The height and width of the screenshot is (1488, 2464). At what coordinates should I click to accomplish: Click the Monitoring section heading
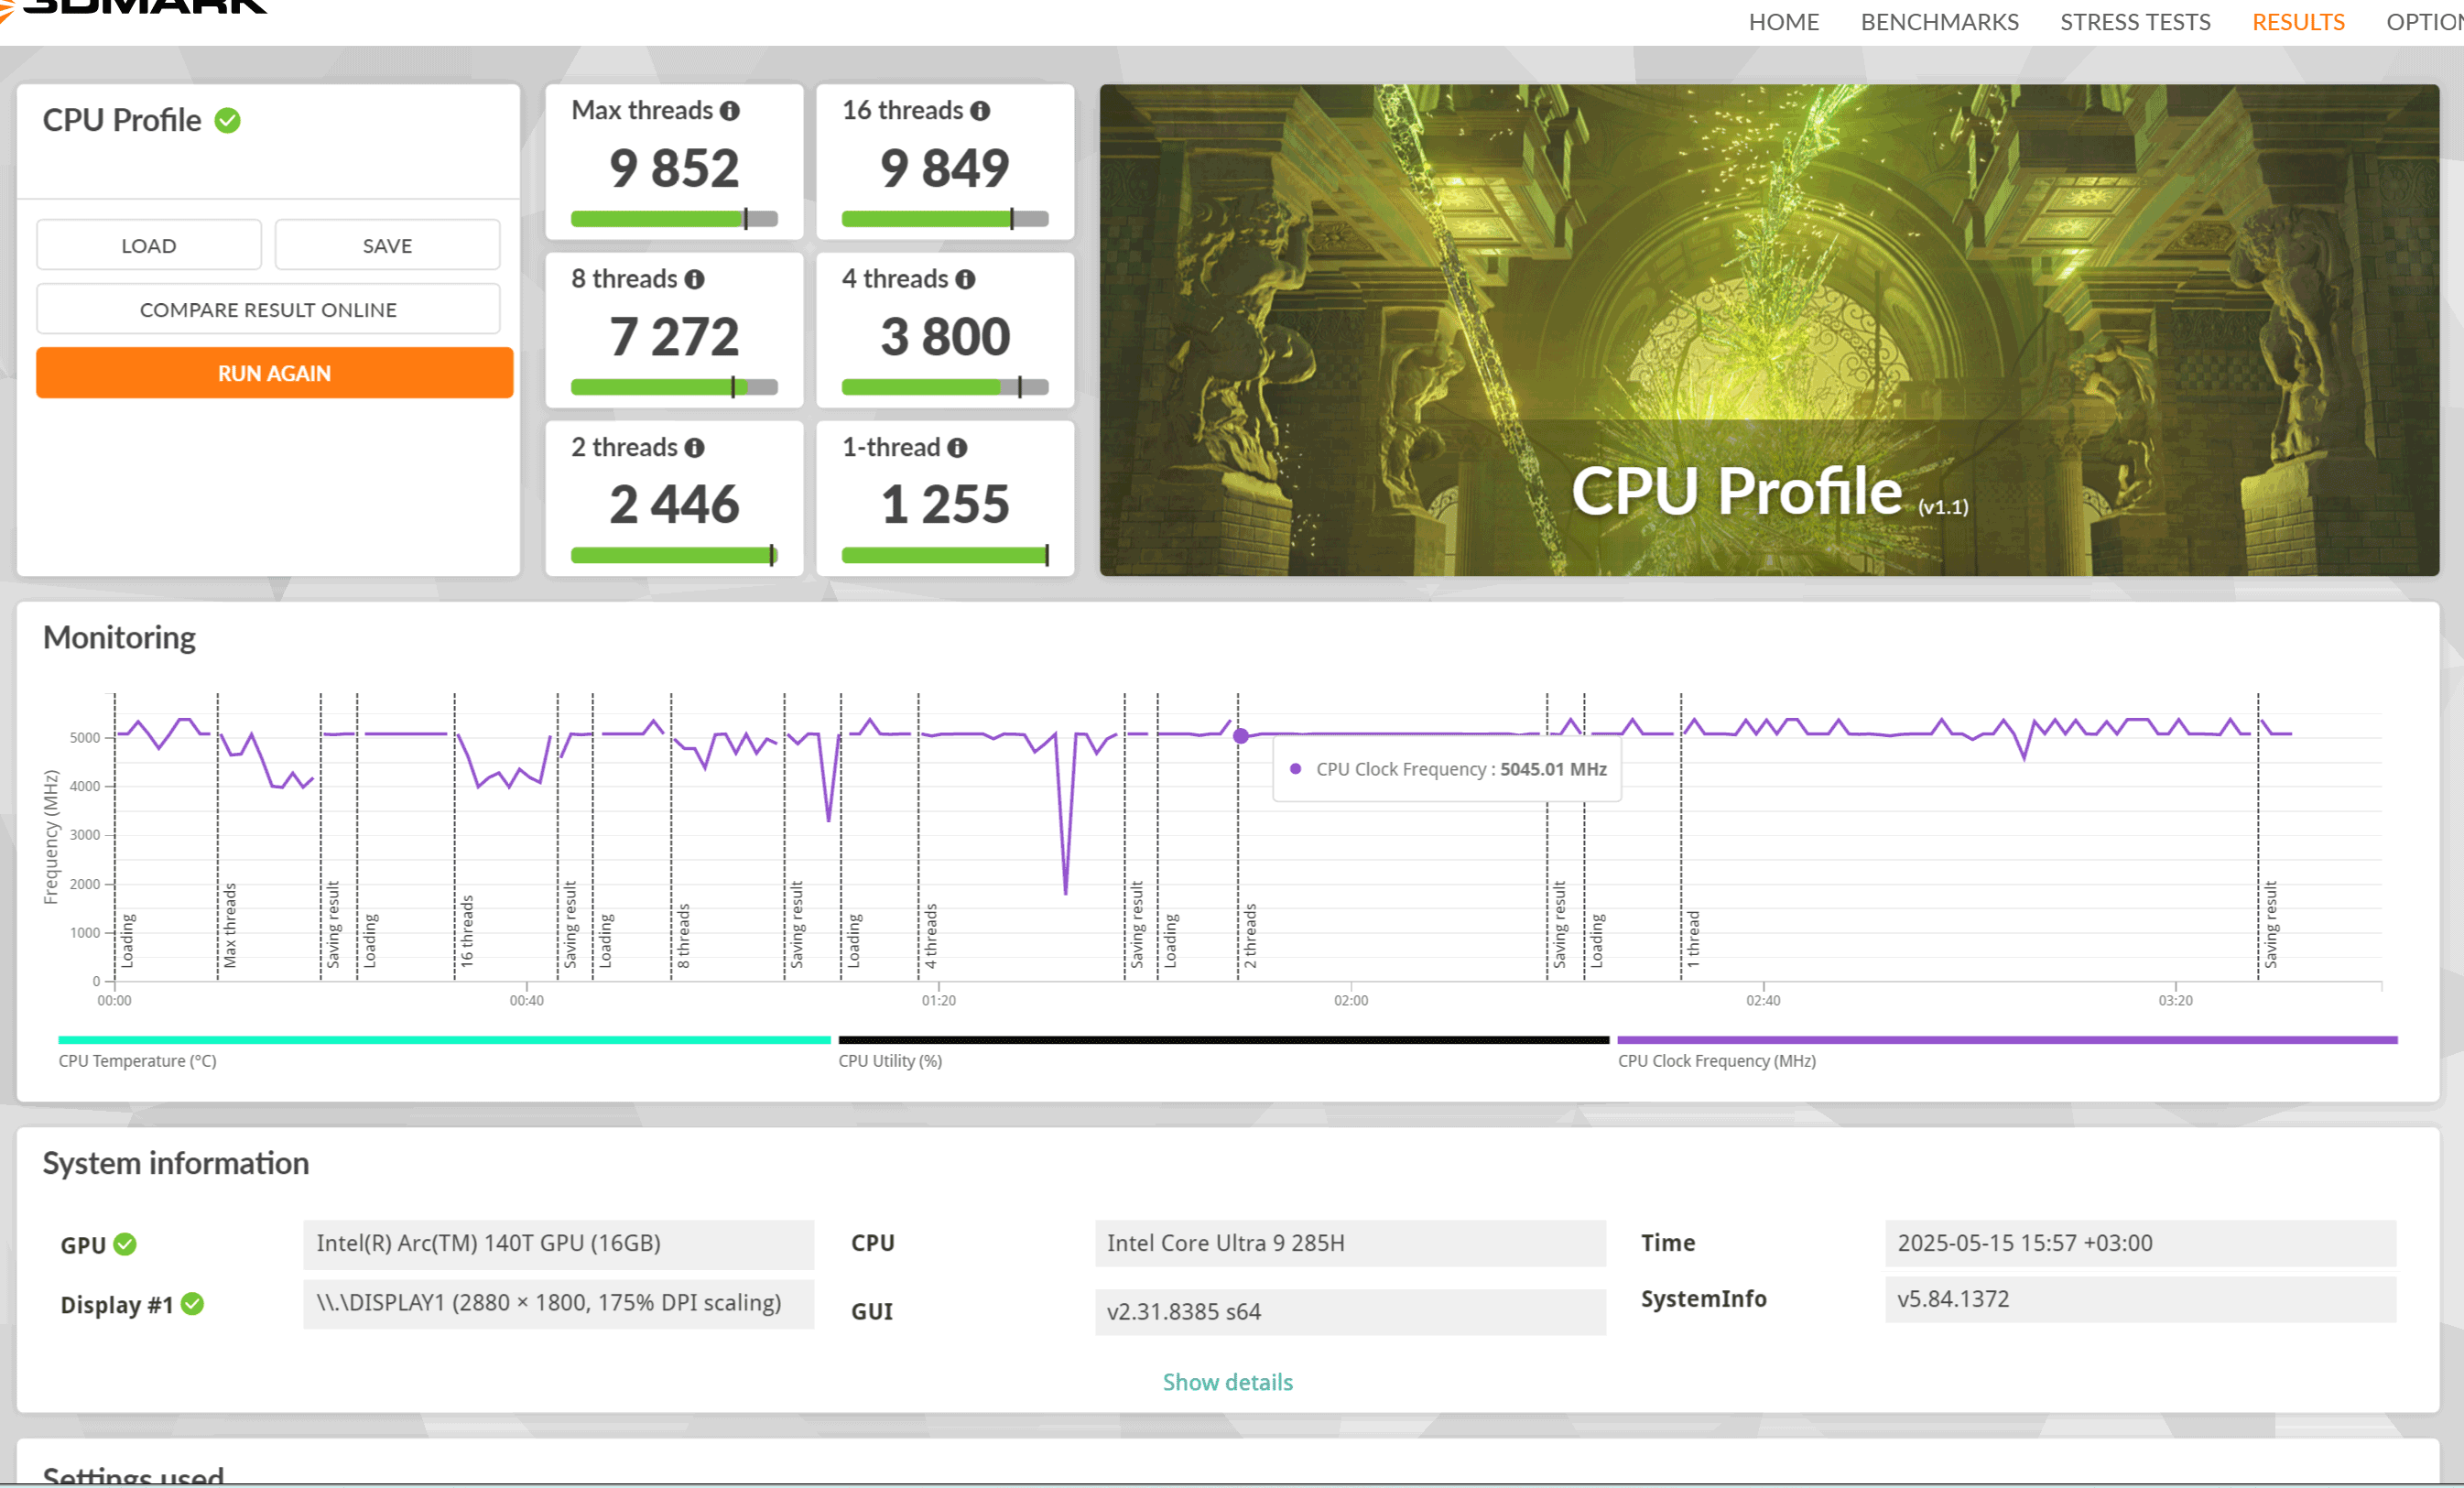click(x=119, y=638)
